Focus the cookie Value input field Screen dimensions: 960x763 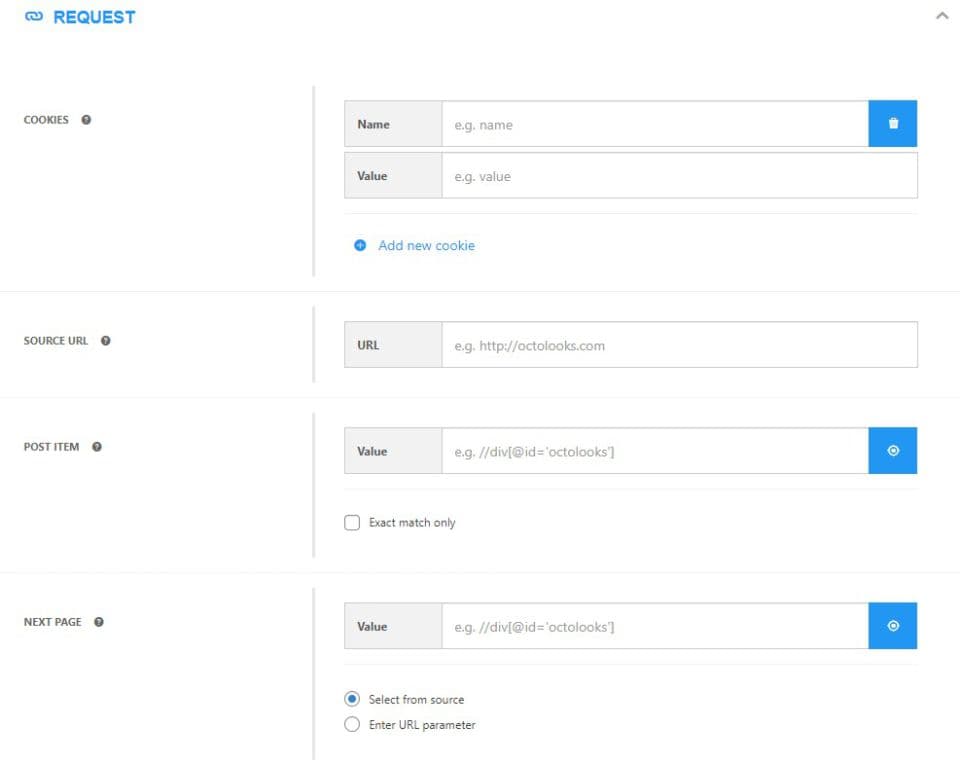click(680, 176)
